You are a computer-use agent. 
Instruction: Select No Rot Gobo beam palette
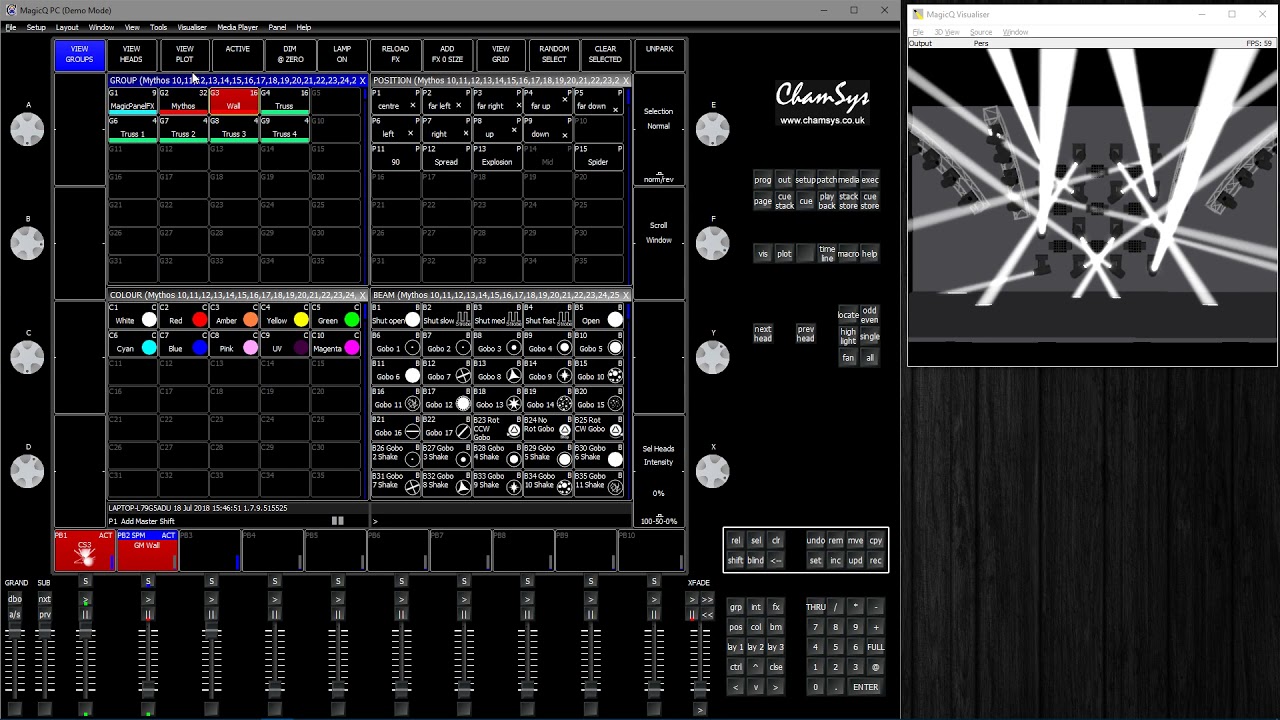click(x=548, y=427)
